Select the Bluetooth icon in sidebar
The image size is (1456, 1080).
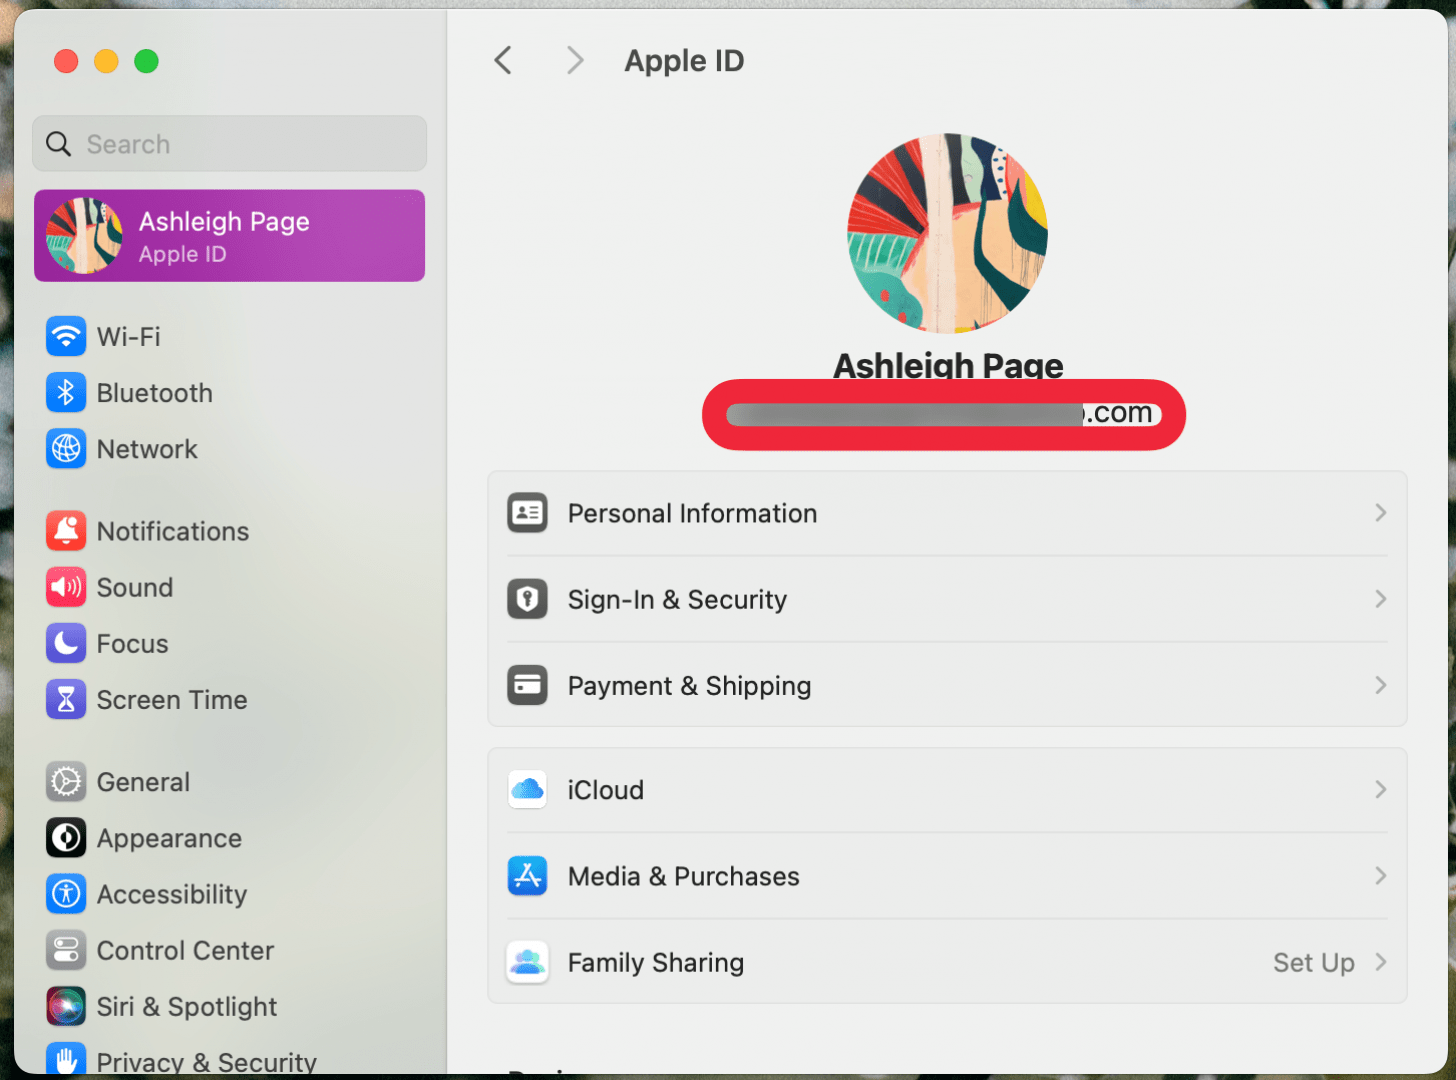[x=66, y=393]
